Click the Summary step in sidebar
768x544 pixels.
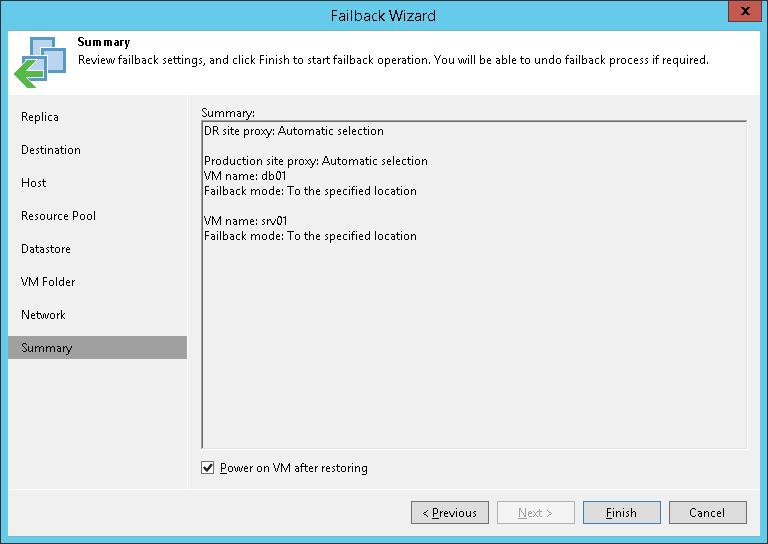point(47,348)
